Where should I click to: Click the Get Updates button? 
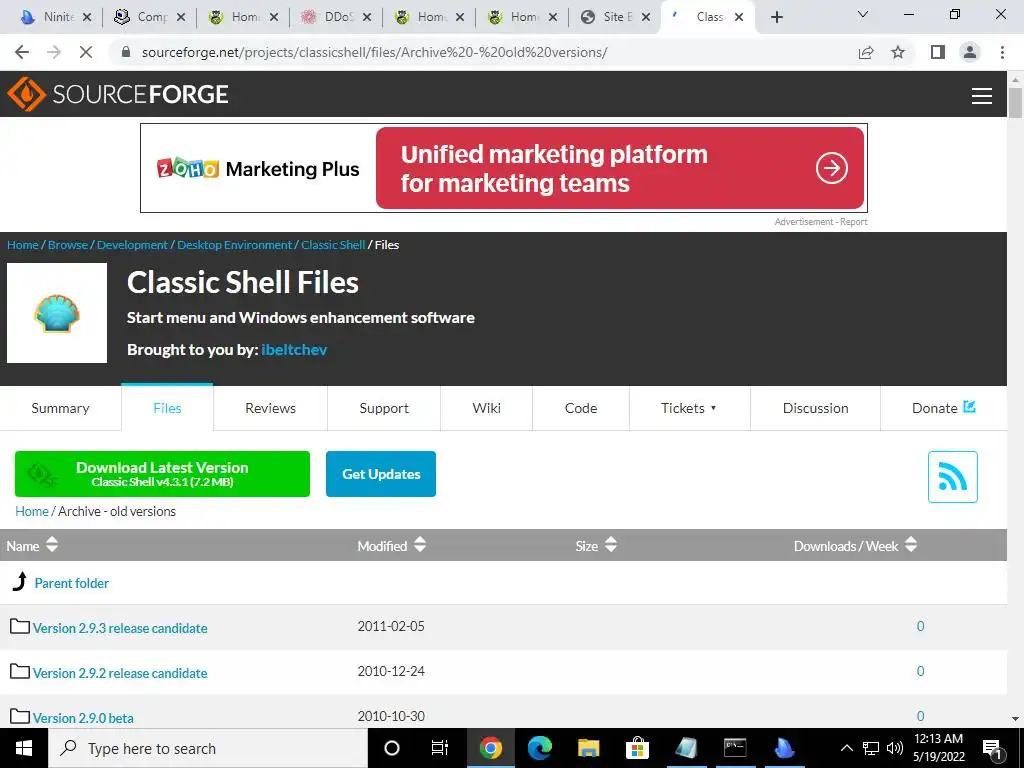(381, 474)
